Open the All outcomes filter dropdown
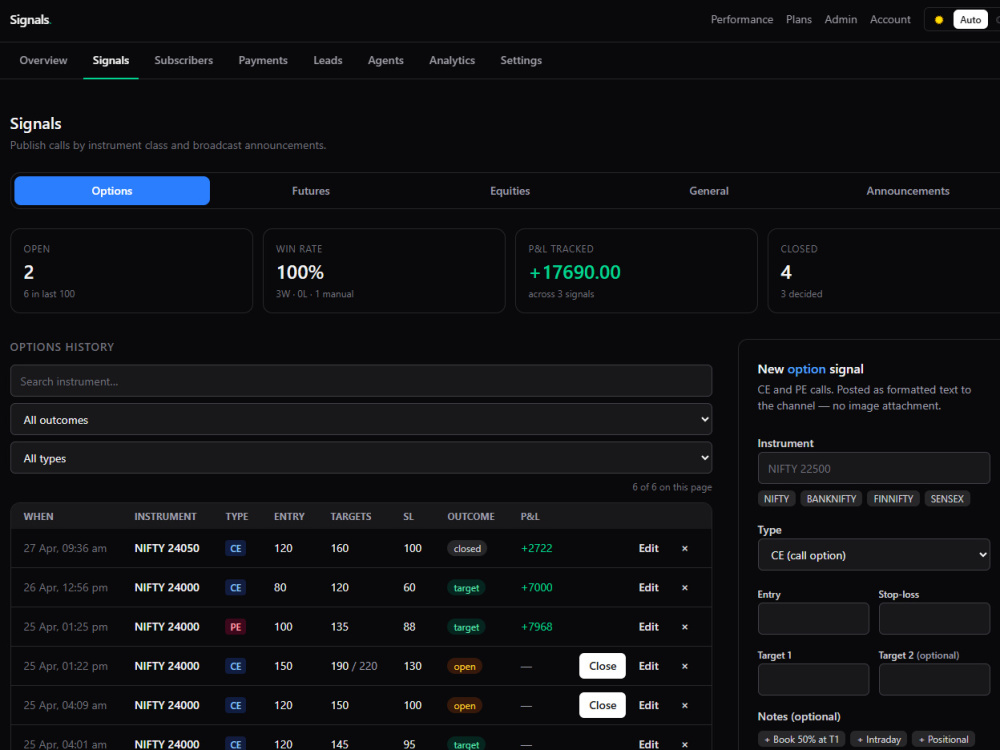Viewport: 1000px width, 750px height. click(361, 420)
